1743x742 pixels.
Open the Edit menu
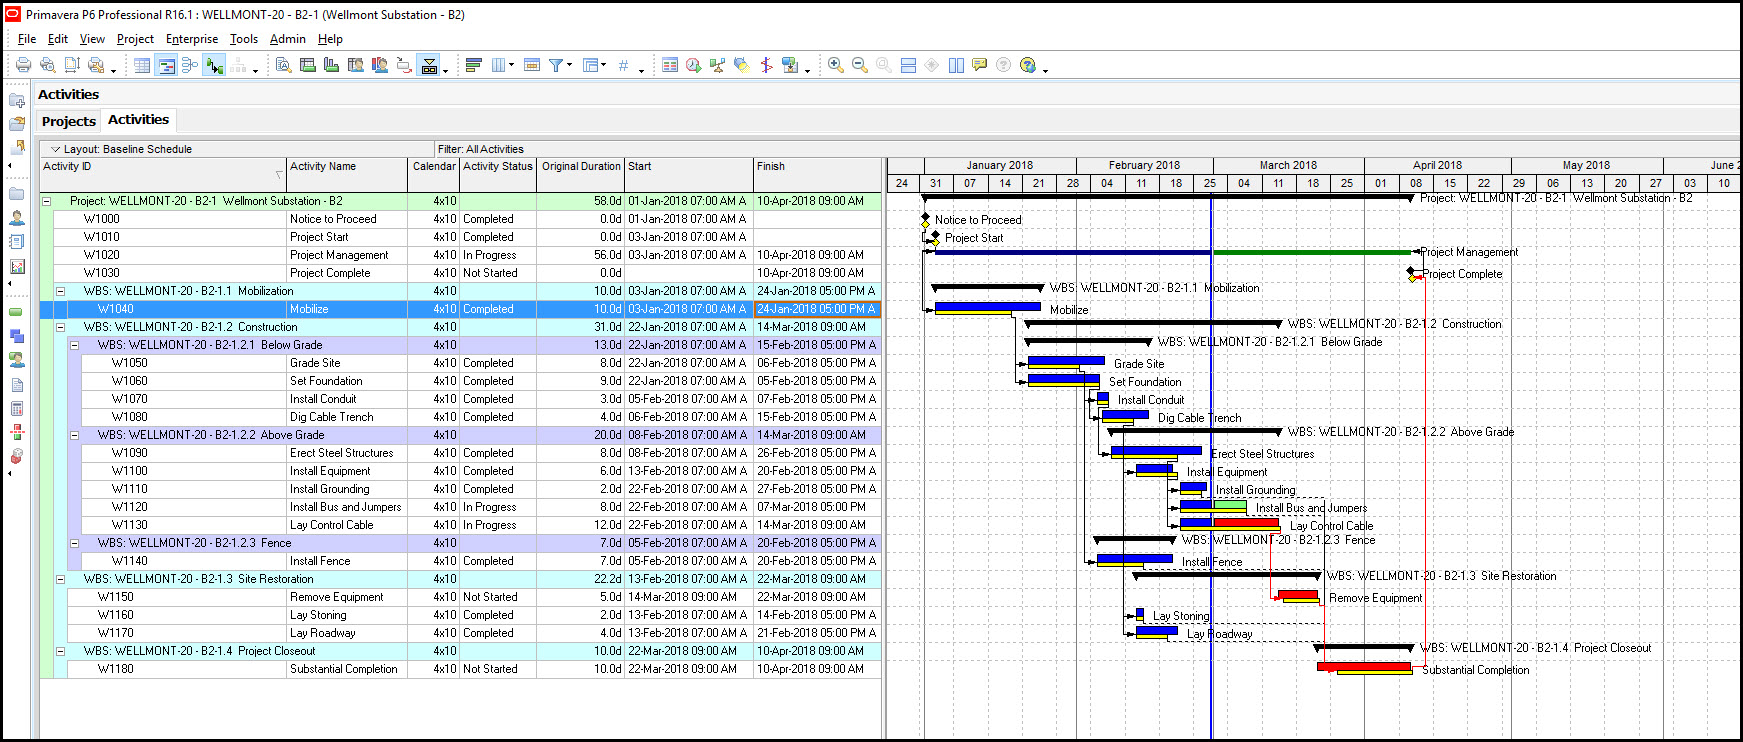(58, 39)
